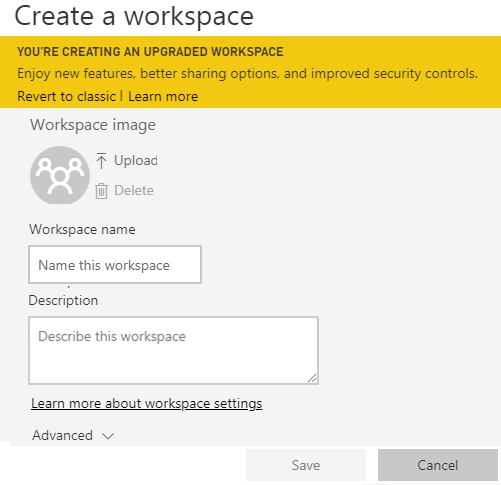Select Revert to classic link
This screenshot has height=485, width=501.
point(66,96)
